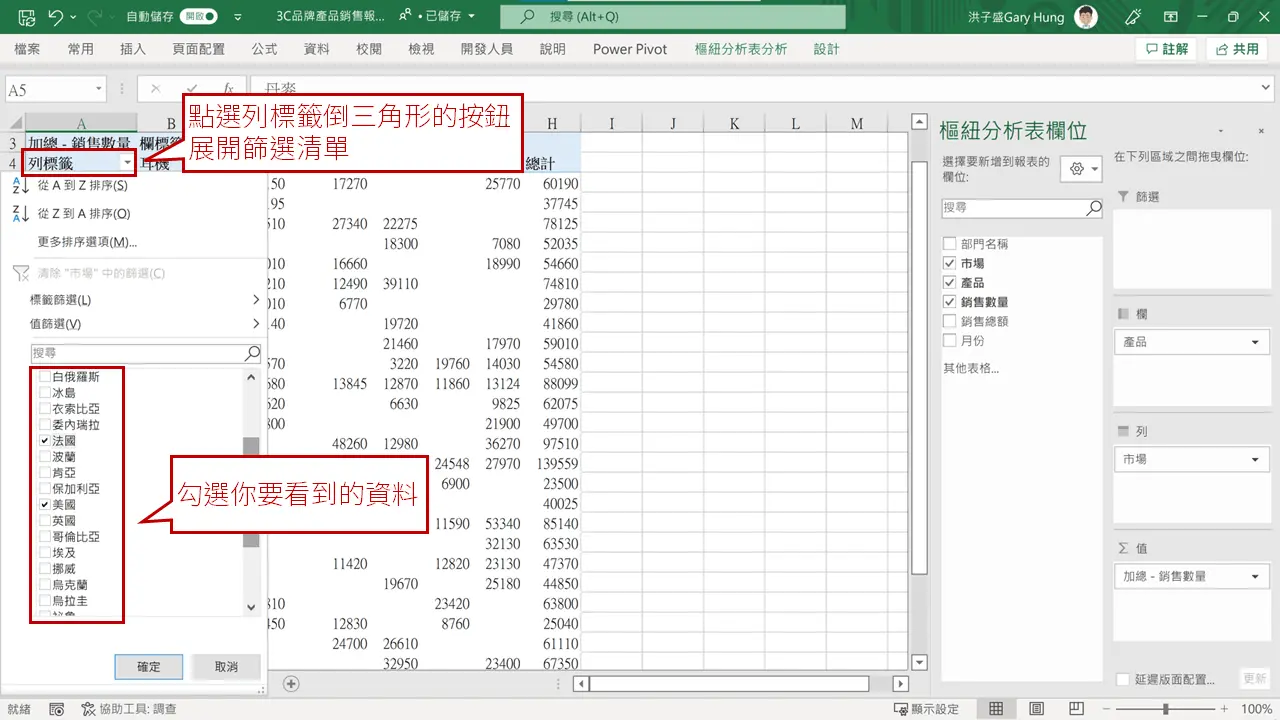Open the Power Pivot tab
This screenshot has height=720, width=1280.
[630, 49]
